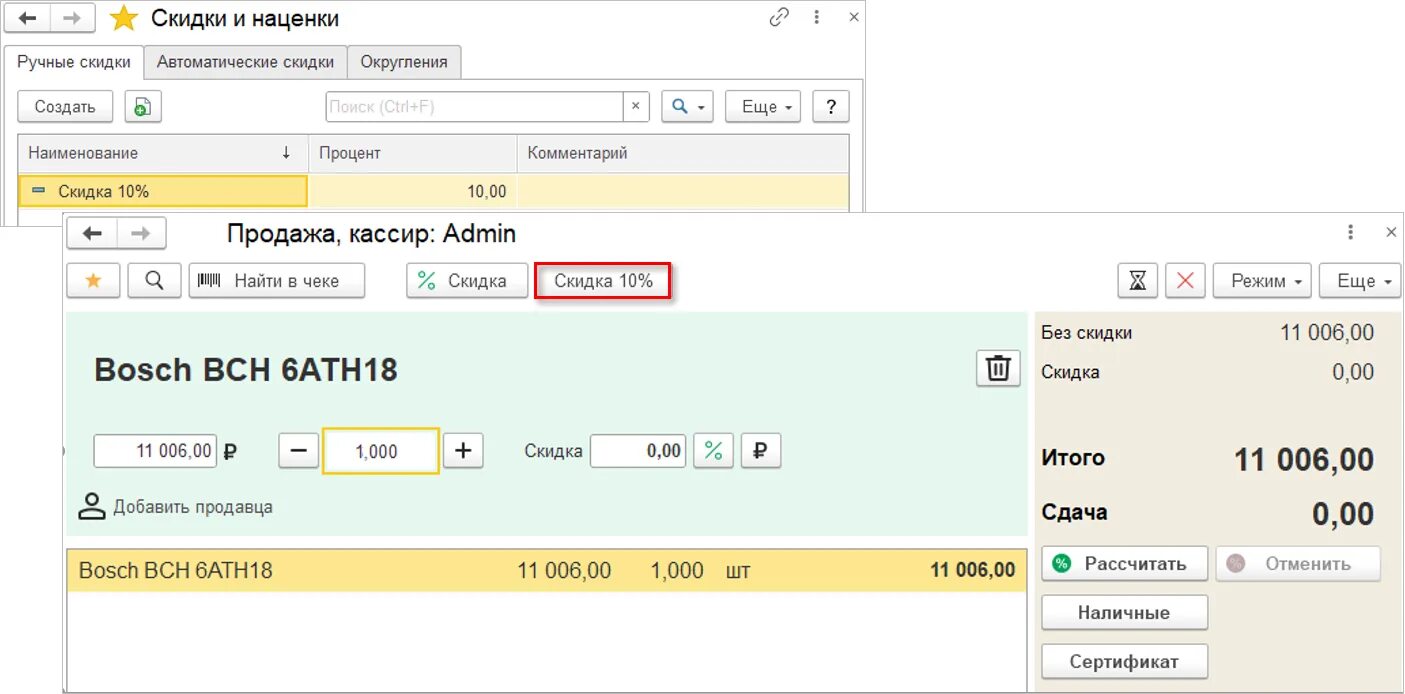
Task: Add Скидки и наценки to favorites star
Action: 124,18
